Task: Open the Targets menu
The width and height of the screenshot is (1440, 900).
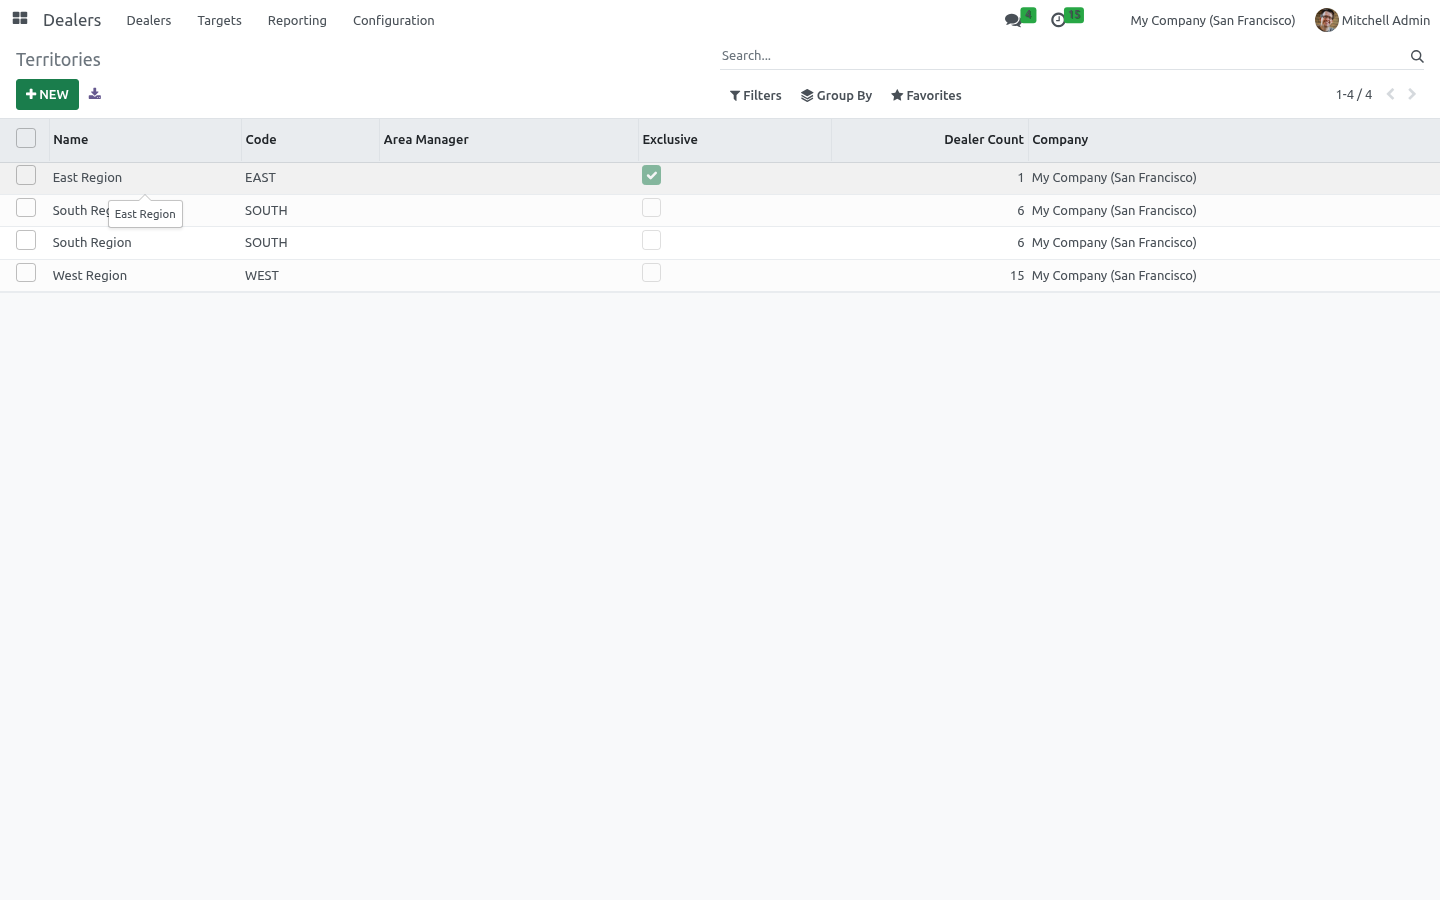Action: pyautogui.click(x=219, y=20)
